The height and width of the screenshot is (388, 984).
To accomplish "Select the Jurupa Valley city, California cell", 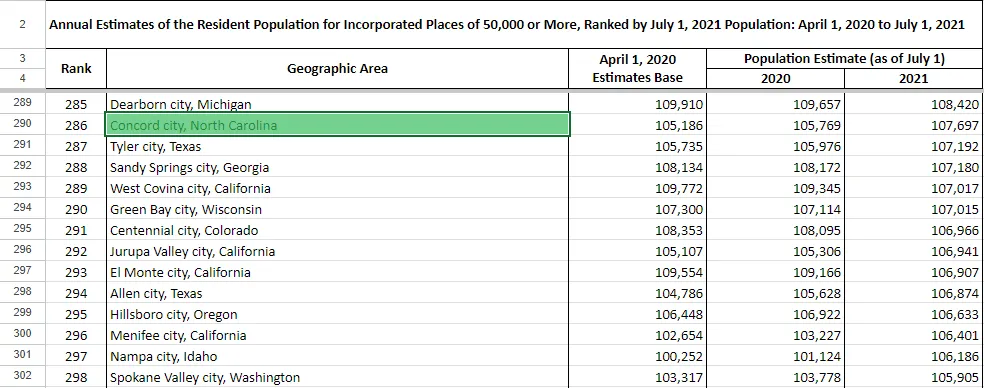I will [338, 251].
